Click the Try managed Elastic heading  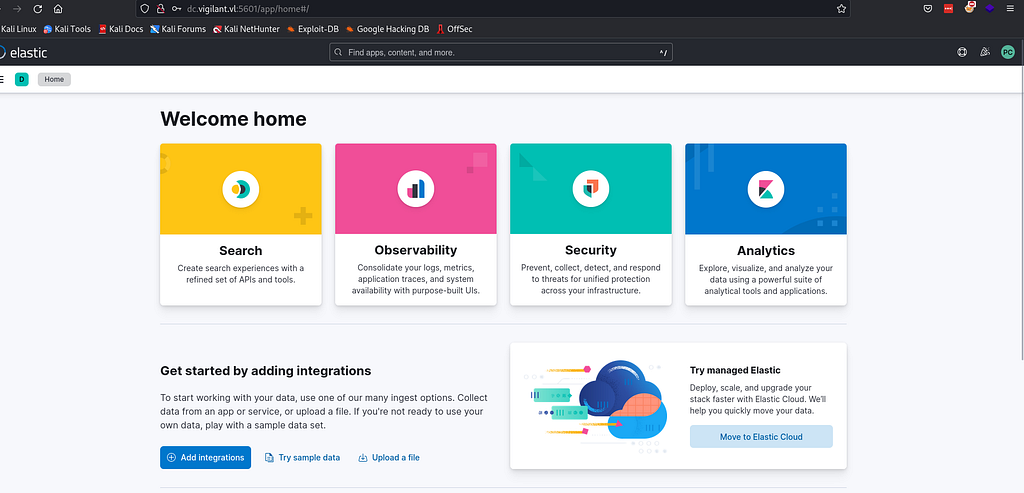coord(735,370)
